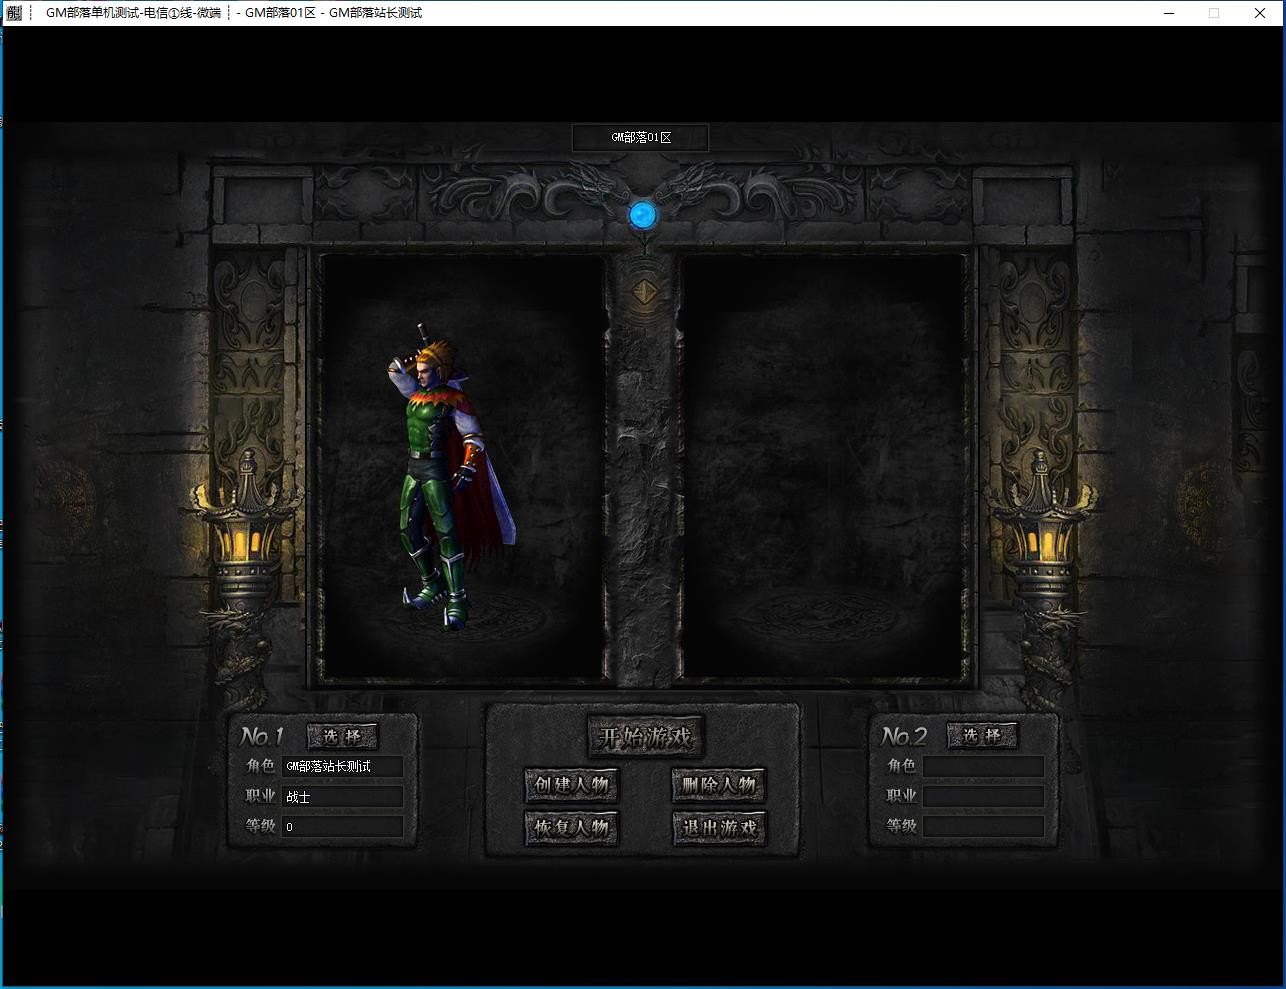Viewport: 1286px width, 989px height.
Task: Click the No.2 选择 select button
Action: (x=981, y=736)
